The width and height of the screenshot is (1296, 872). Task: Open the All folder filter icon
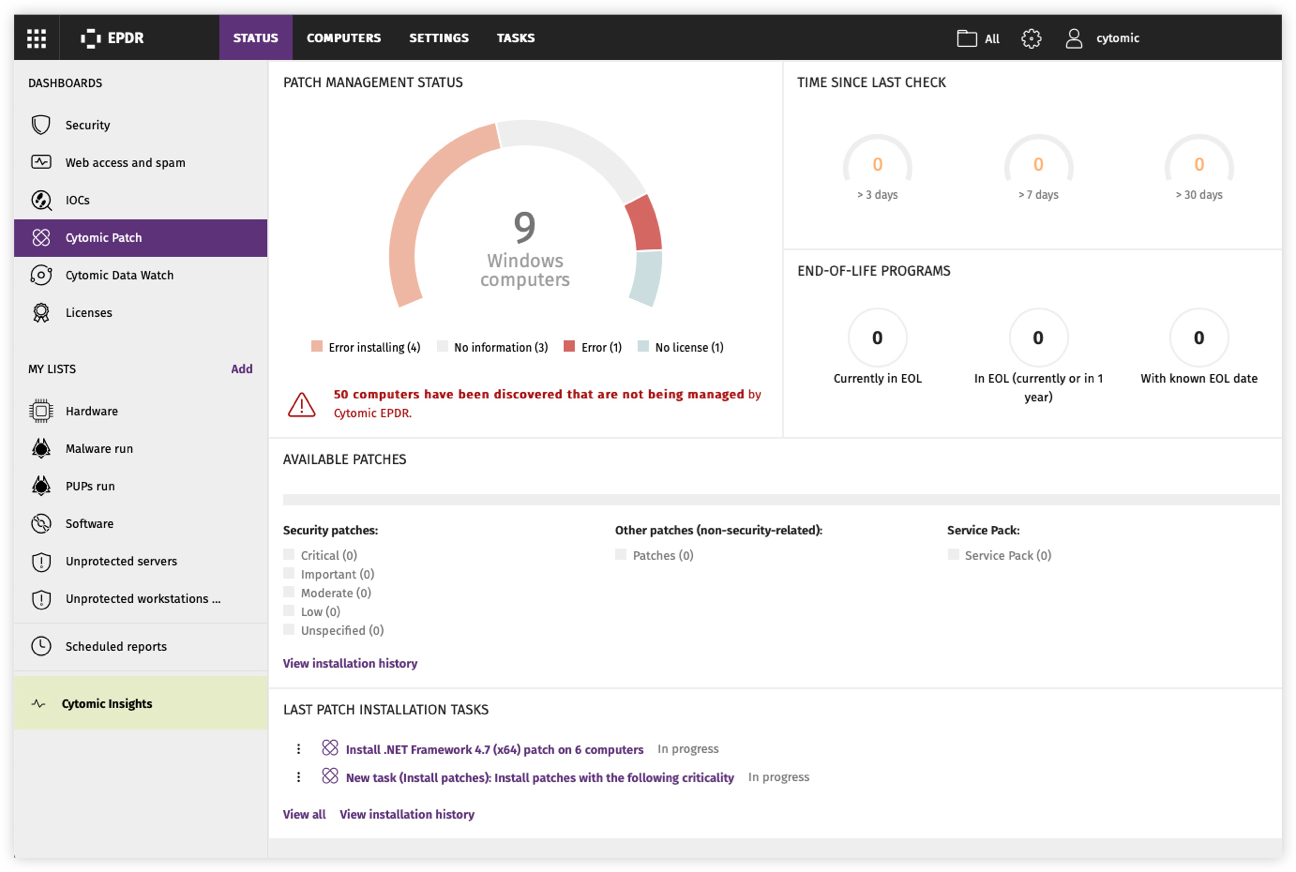(x=967, y=38)
